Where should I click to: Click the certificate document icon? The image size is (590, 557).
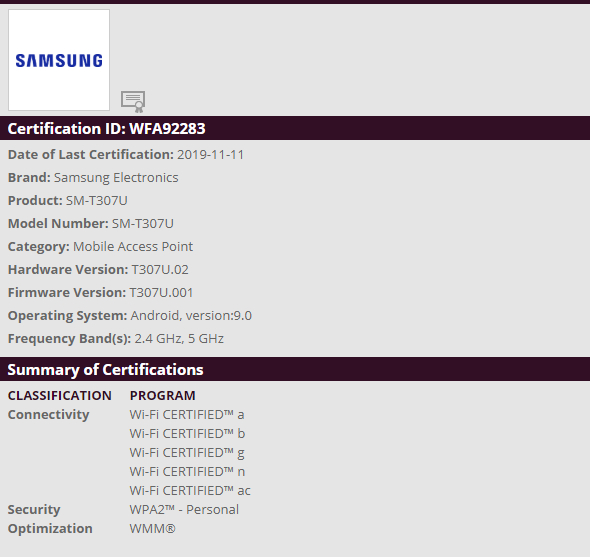(133, 102)
